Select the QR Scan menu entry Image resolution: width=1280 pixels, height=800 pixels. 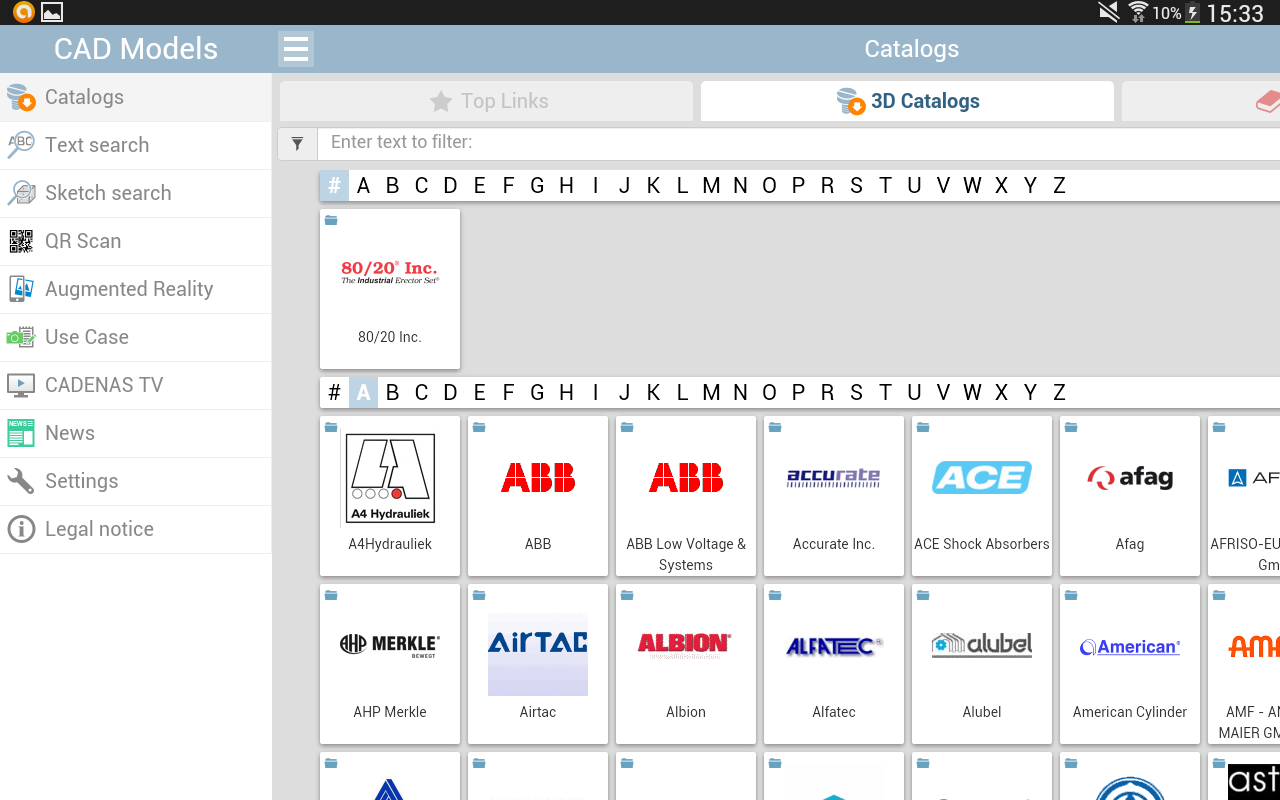click(83, 241)
